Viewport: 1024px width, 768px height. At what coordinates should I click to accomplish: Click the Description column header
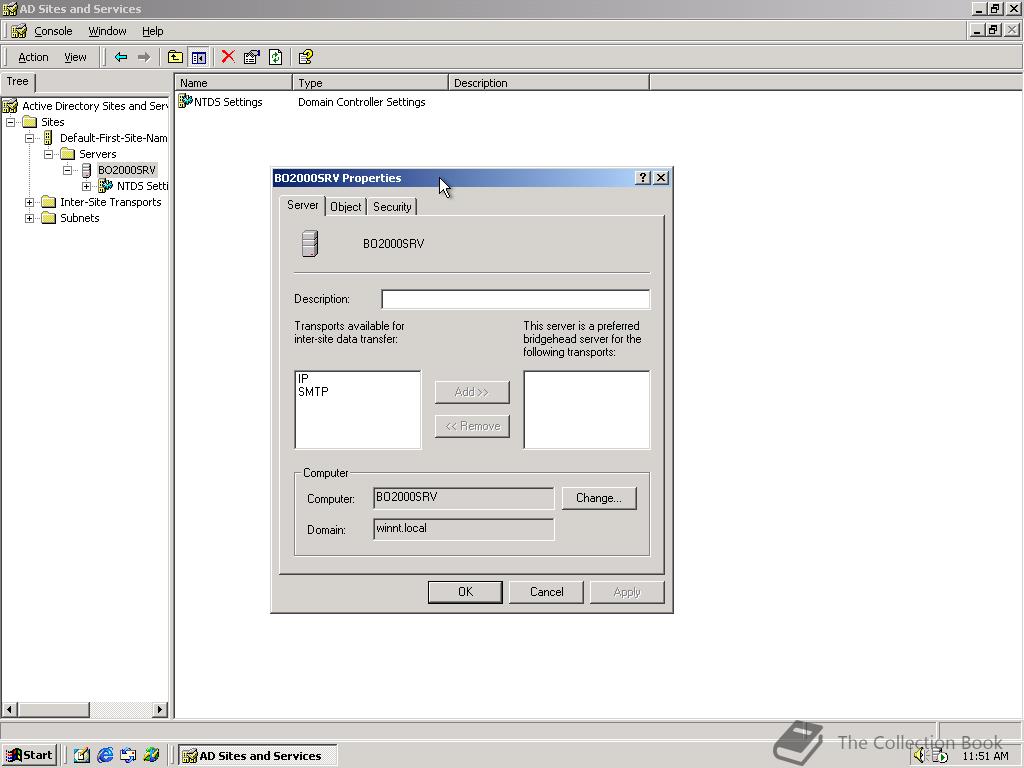[x=549, y=83]
